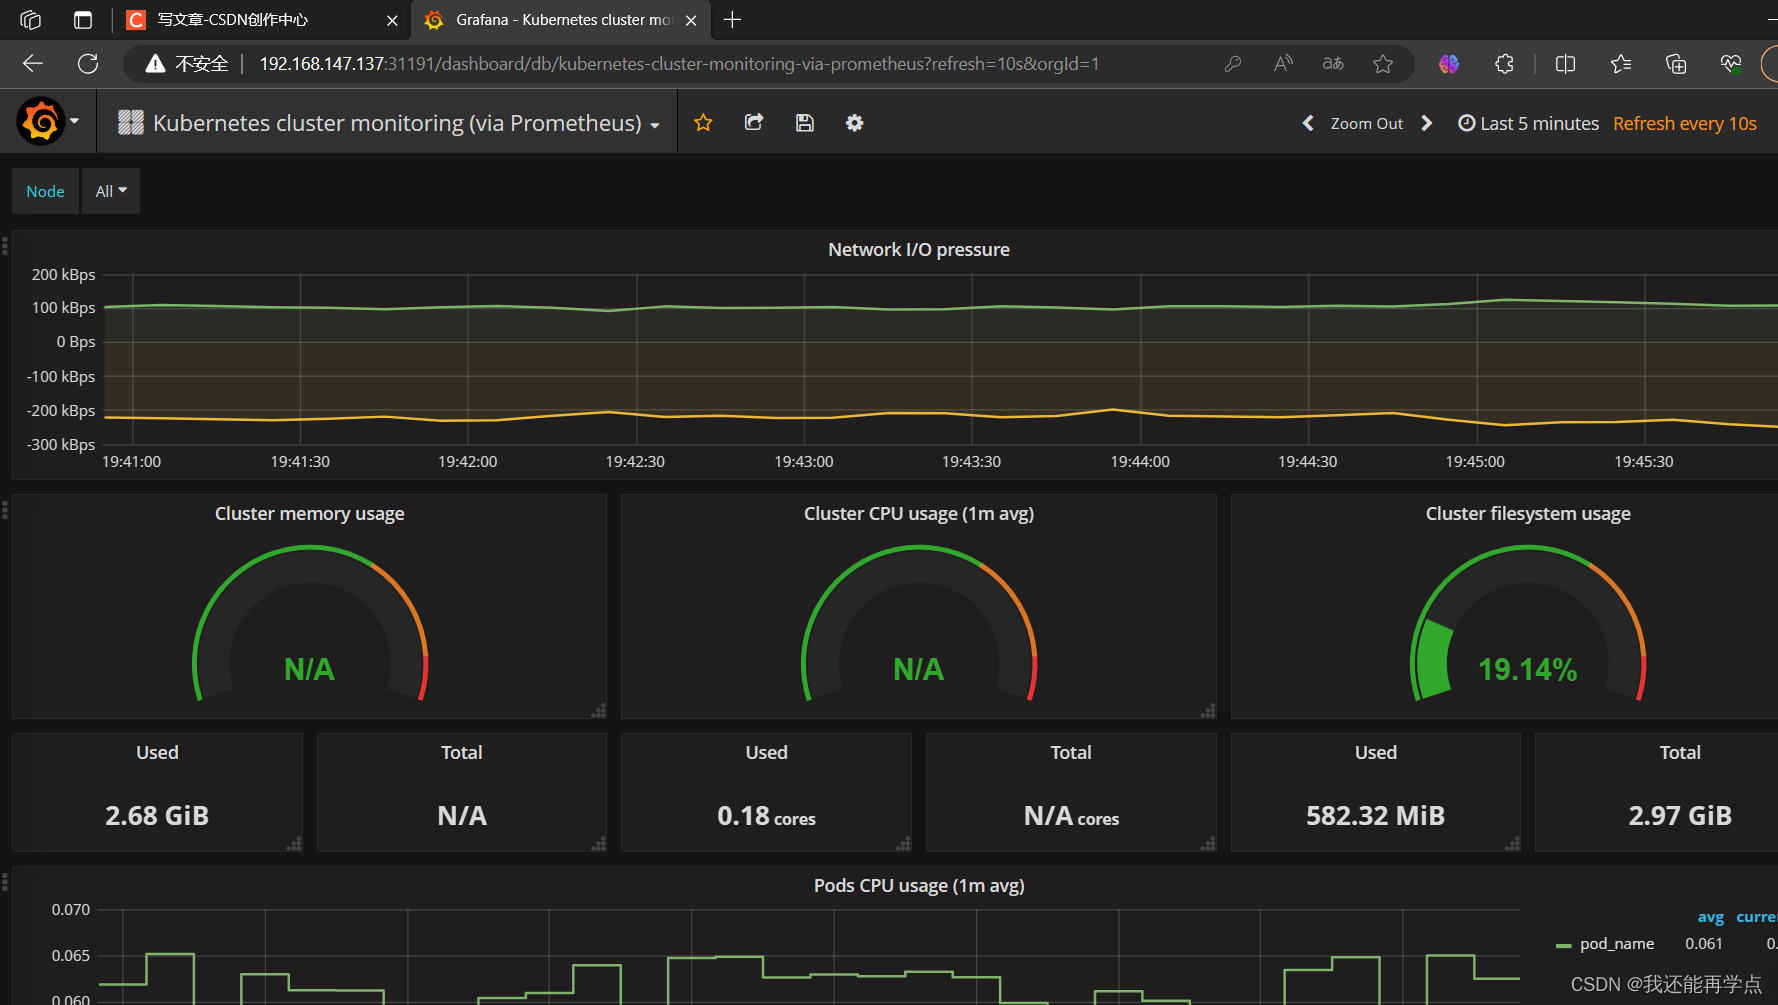Open the Last 5 minutes time picker
1778x1005 pixels.
(1528, 123)
